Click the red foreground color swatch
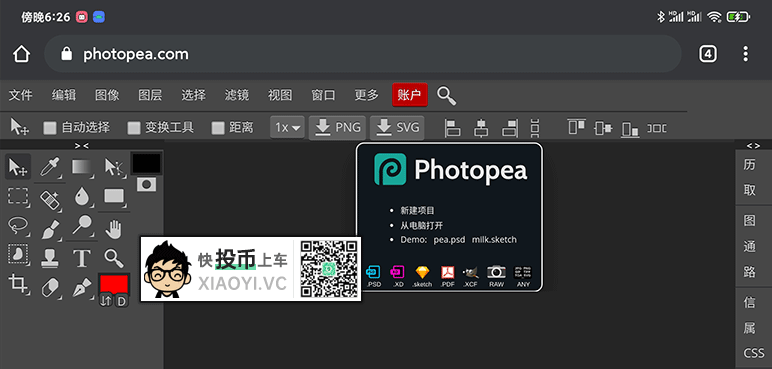The height and width of the screenshot is (369, 772). [114, 283]
